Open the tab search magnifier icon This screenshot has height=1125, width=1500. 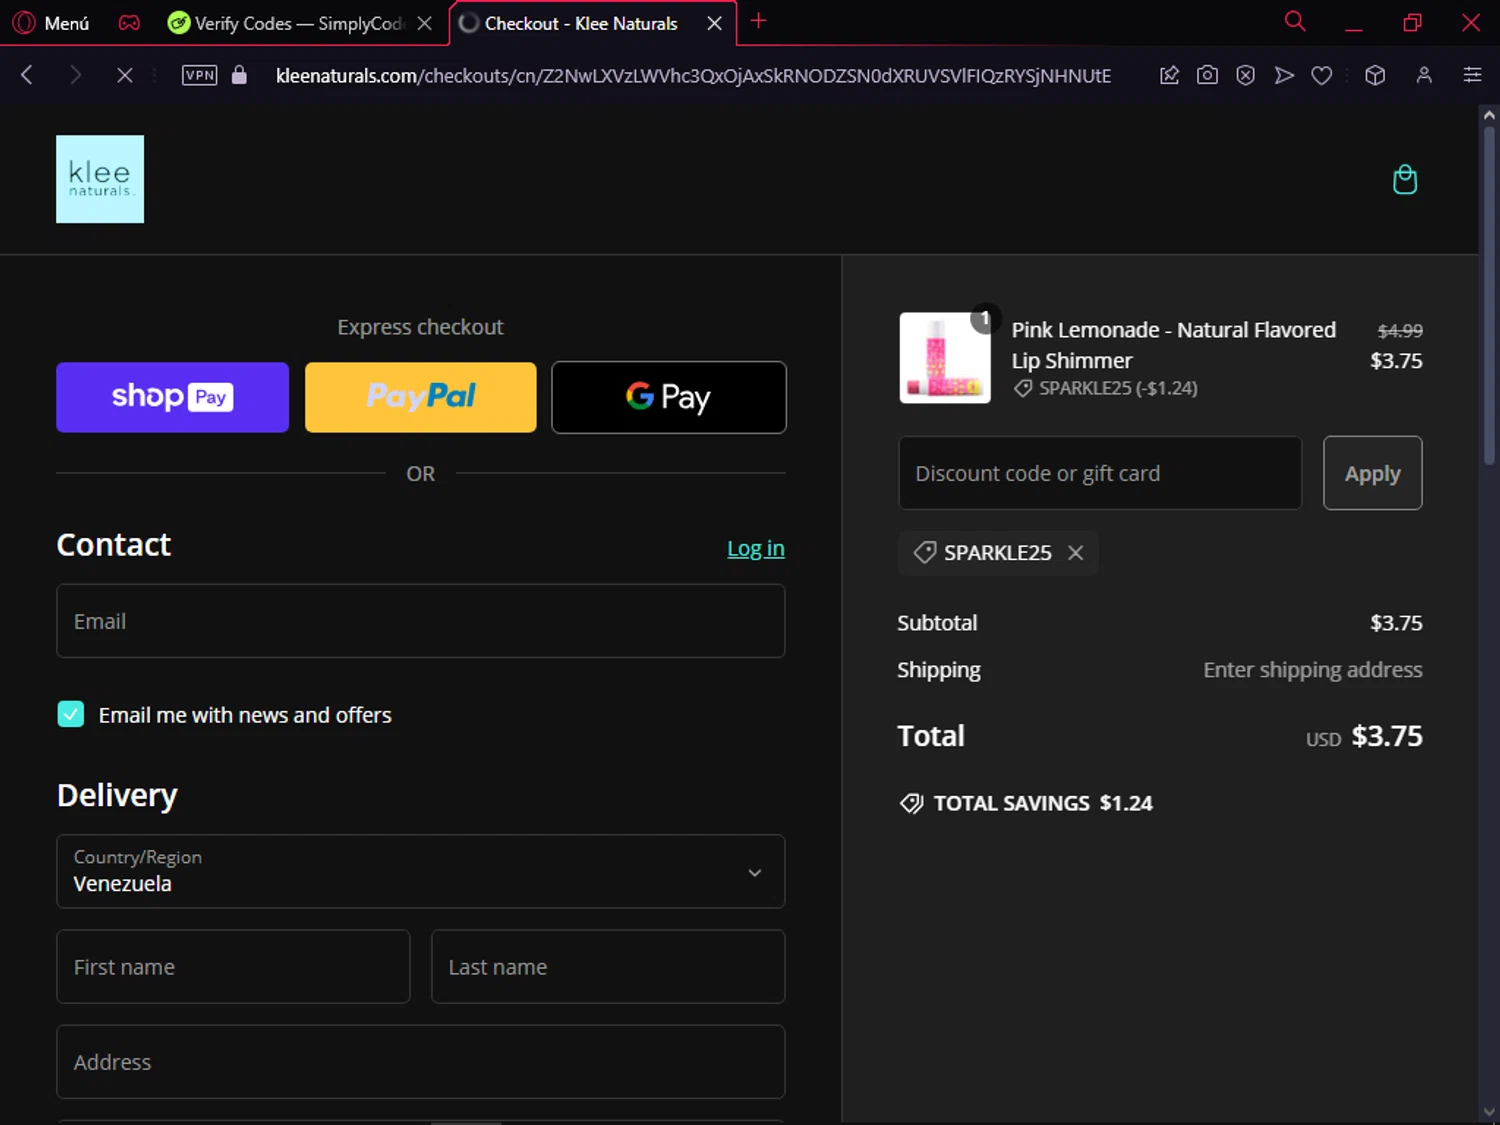coord(1295,21)
